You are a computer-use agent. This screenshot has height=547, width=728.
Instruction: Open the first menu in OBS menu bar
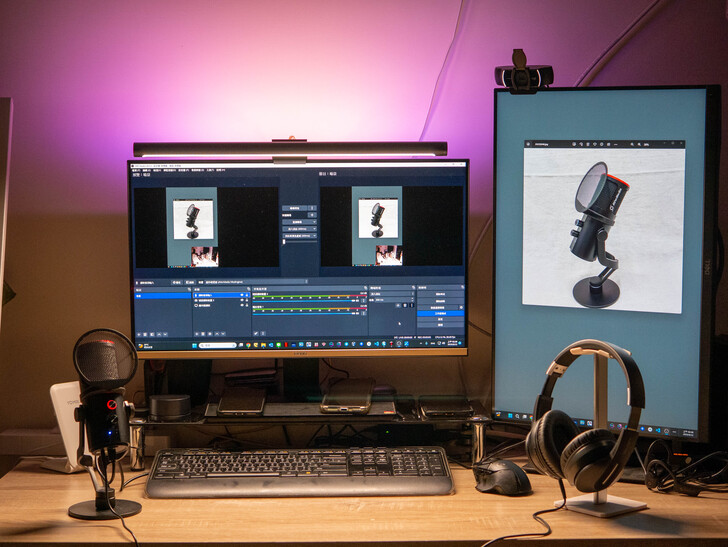click(136, 170)
